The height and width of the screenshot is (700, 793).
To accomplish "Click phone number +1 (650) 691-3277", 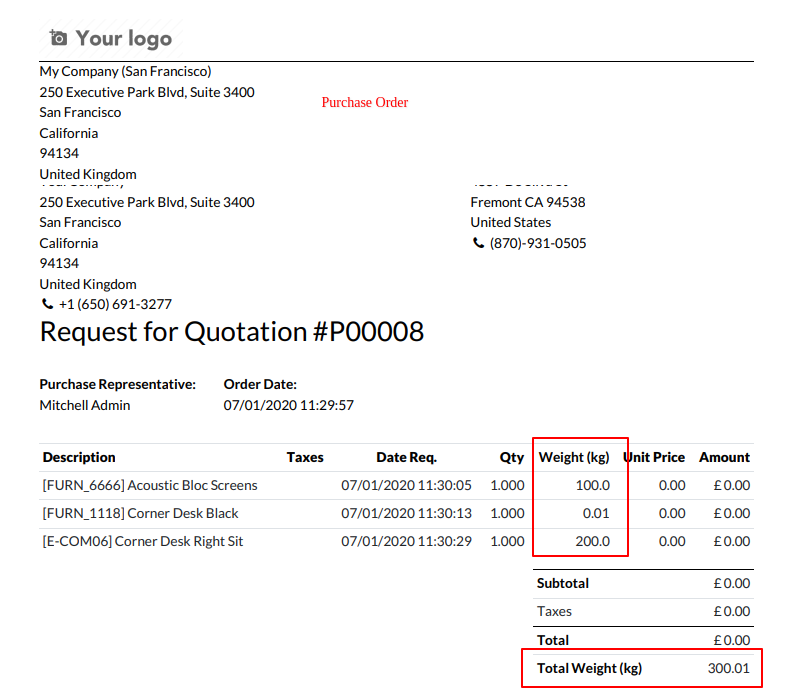I will pos(115,304).
